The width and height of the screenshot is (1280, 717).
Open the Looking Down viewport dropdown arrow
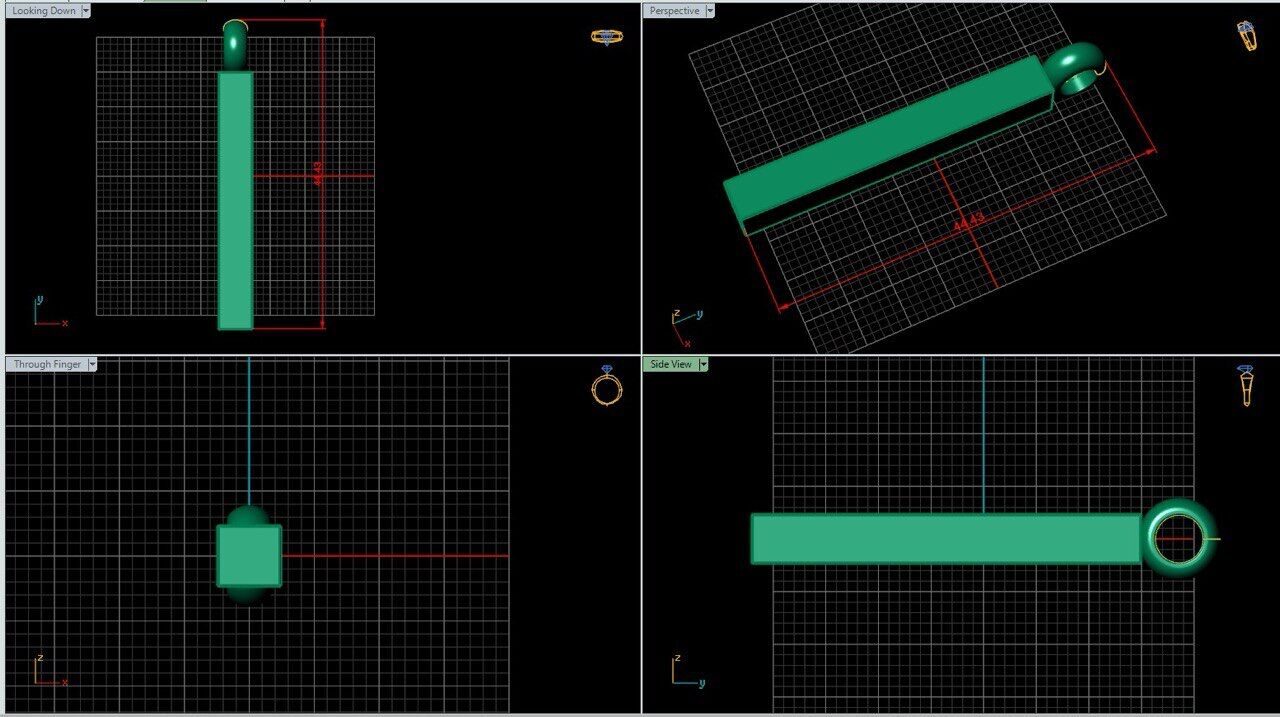(x=85, y=11)
